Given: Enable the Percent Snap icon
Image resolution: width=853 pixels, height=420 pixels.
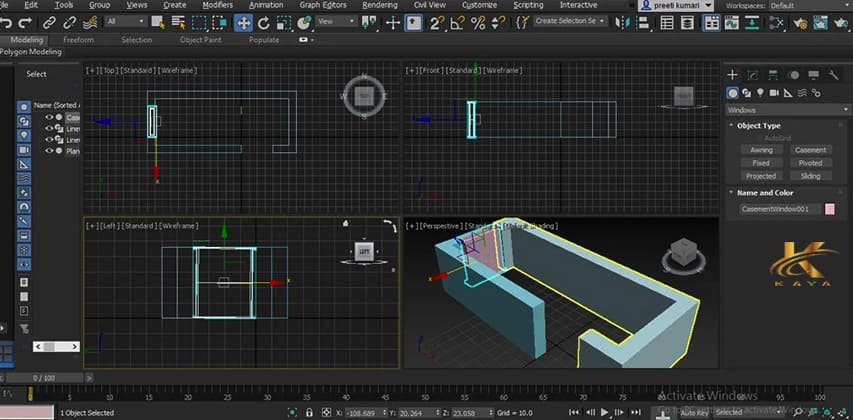Looking at the screenshot, I should (x=478, y=22).
